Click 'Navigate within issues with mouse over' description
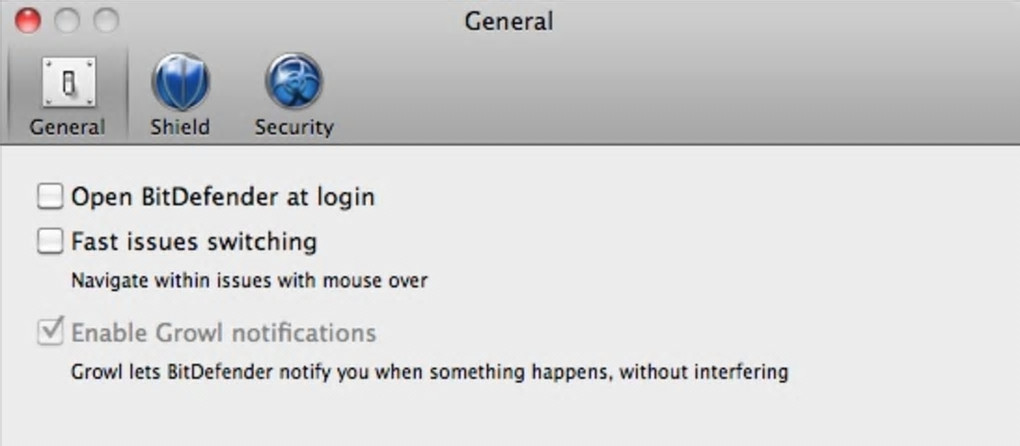The height and width of the screenshot is (446, 1020). click(x=249, y=281)
